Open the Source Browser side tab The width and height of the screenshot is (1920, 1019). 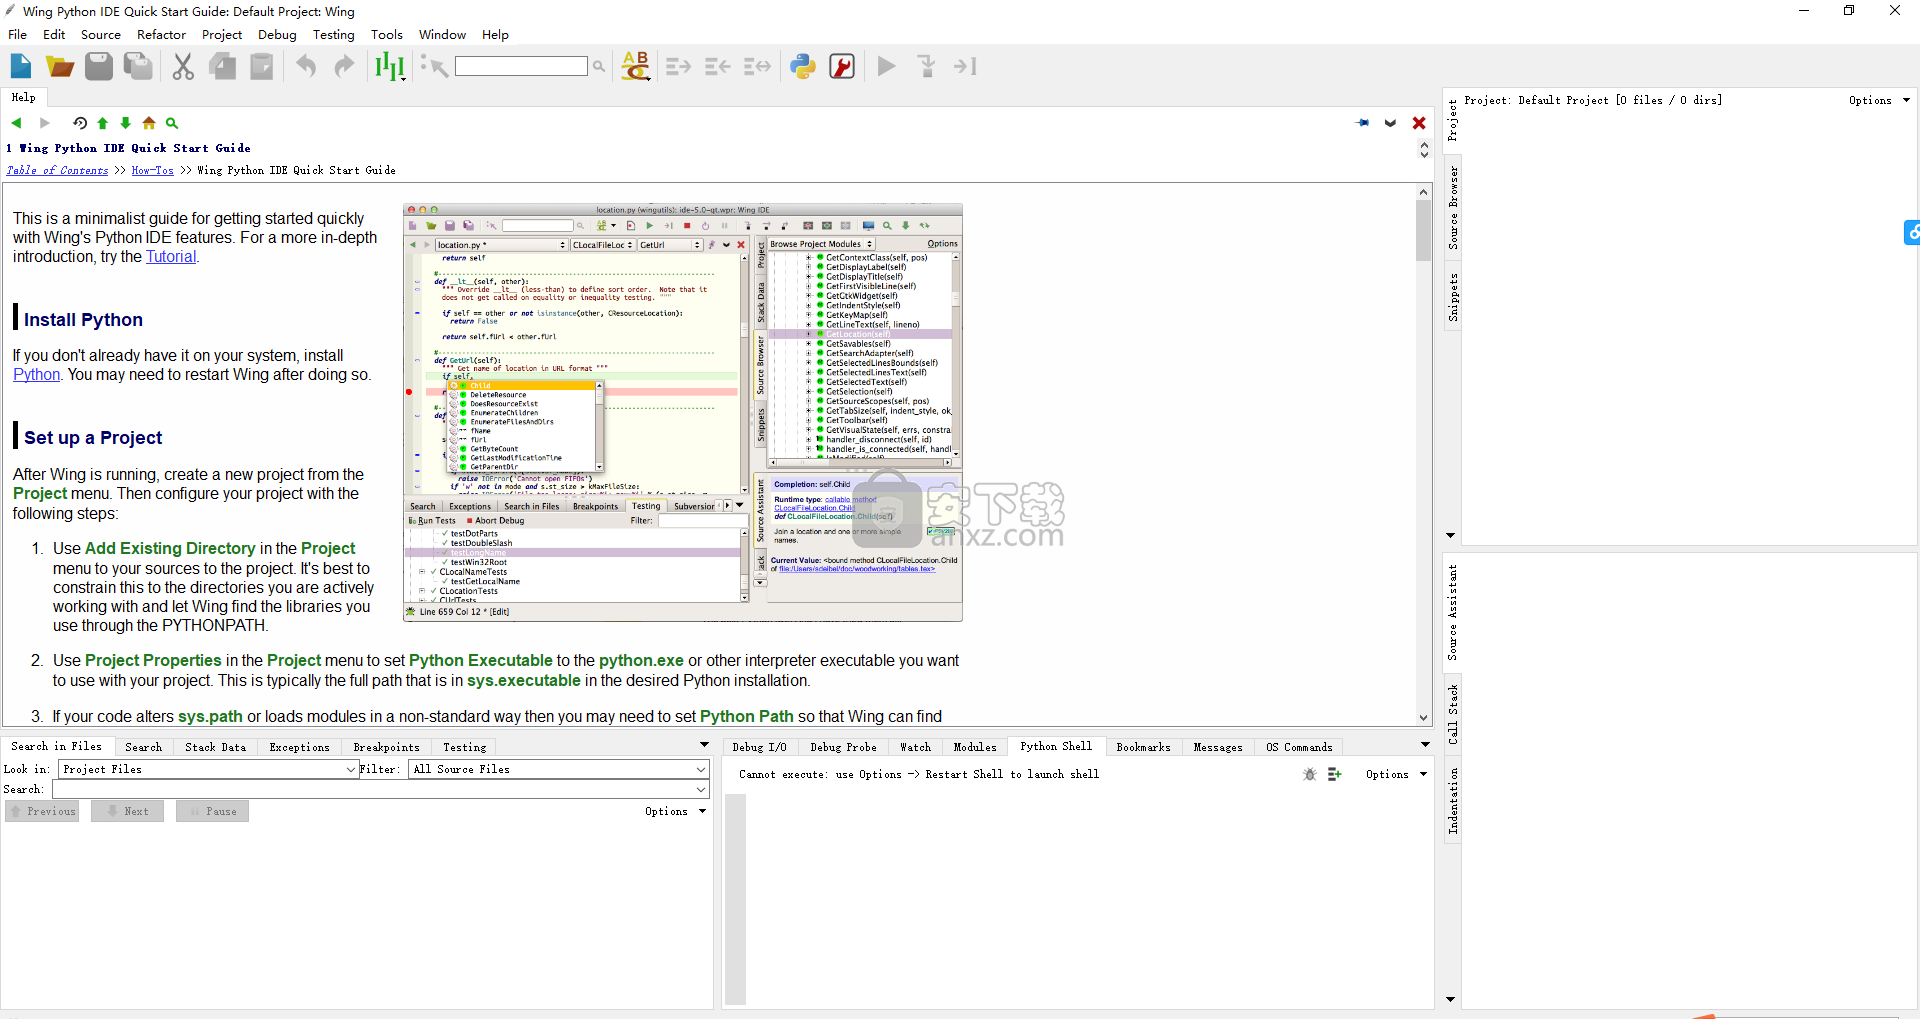[x=1453, y=207]
